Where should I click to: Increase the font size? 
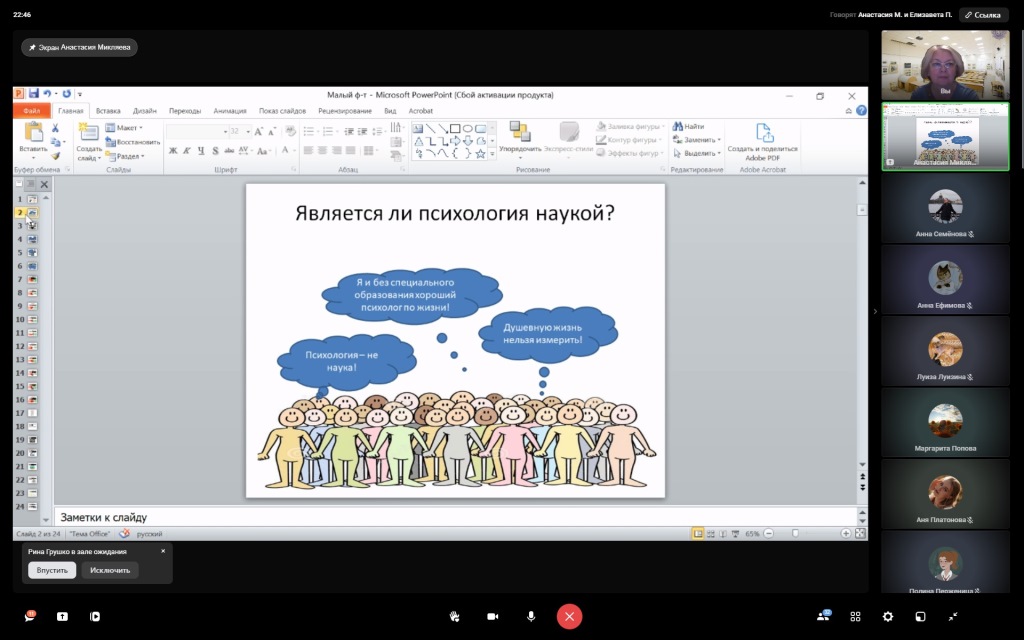pyautogui.click(x=259, y=131)
